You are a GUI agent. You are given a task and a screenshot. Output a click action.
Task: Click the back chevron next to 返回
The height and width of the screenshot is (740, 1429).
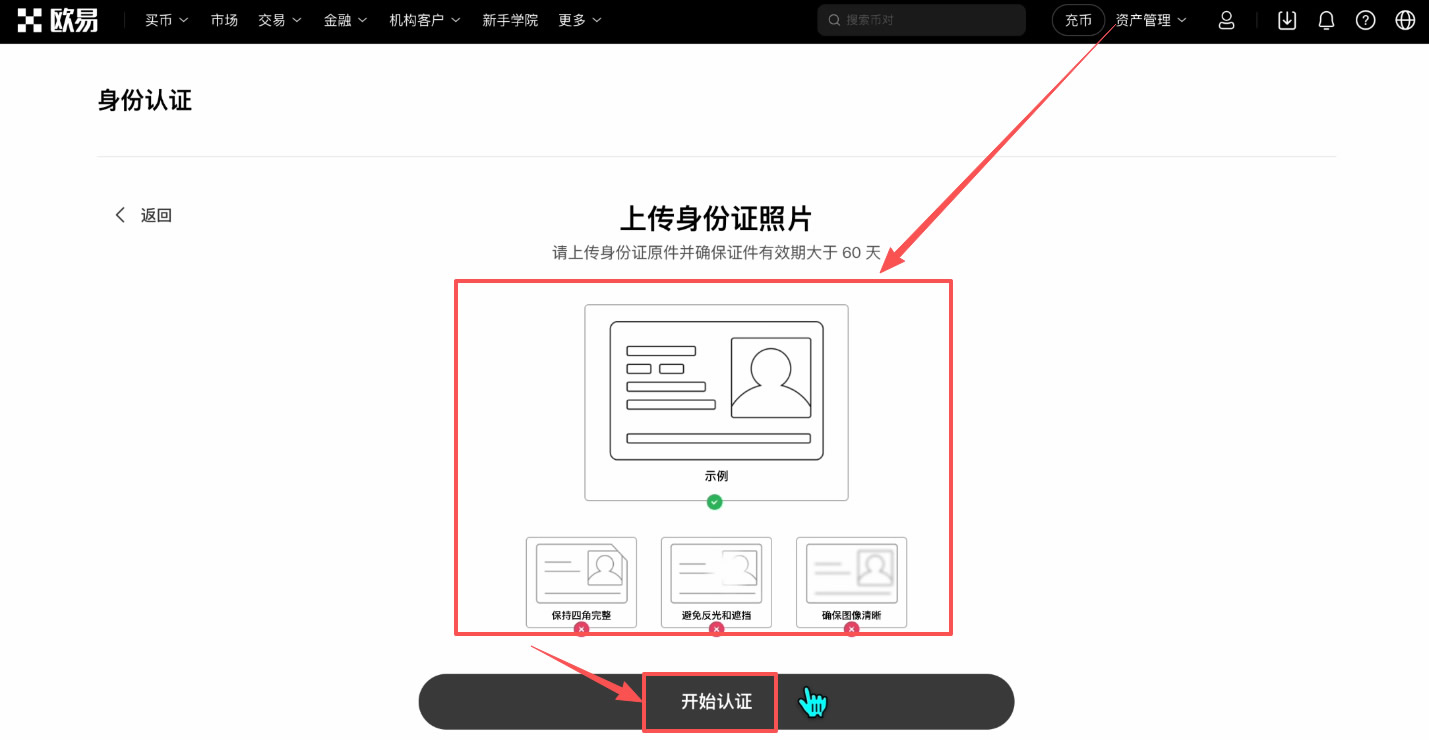[119, 215]
